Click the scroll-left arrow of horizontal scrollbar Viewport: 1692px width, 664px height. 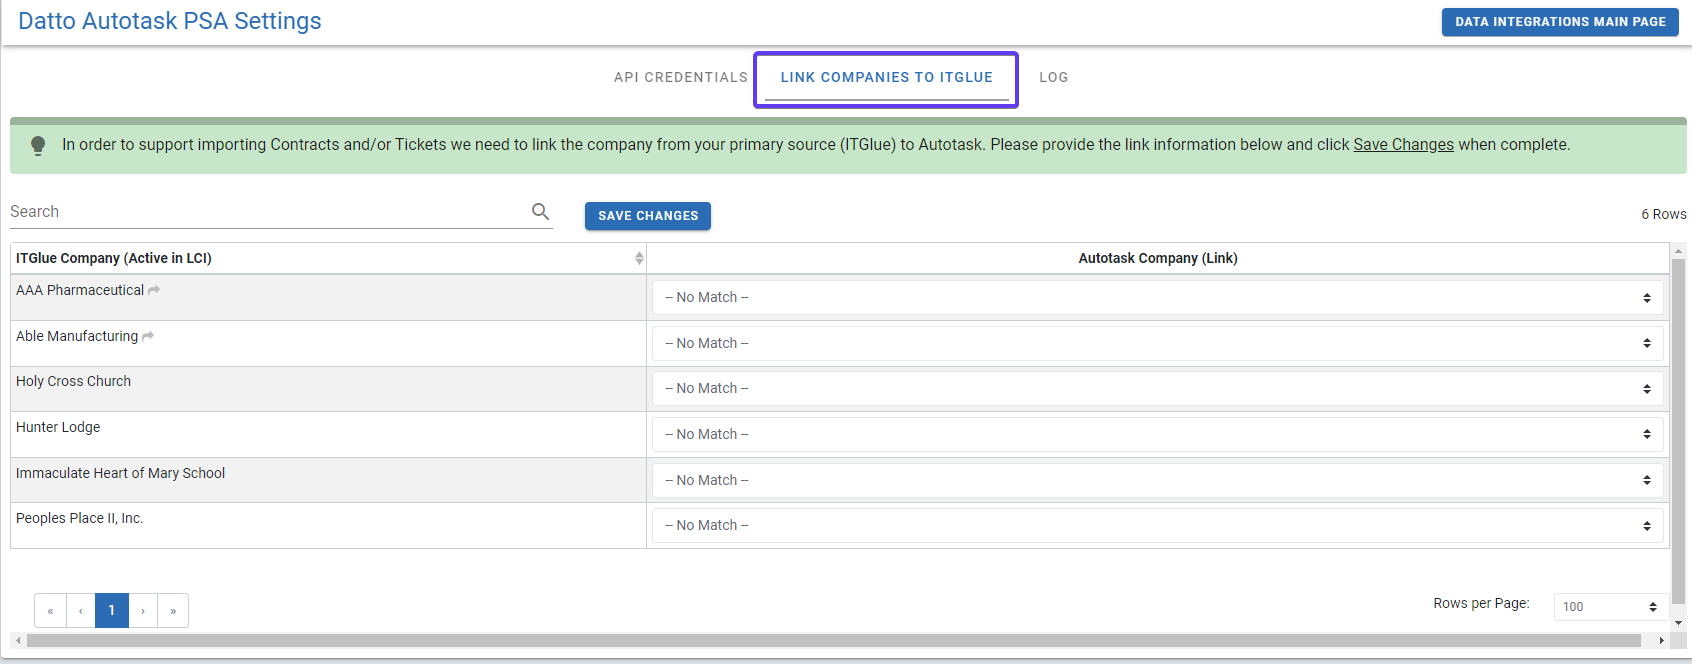pyautogui.click(x=18, y=641)
